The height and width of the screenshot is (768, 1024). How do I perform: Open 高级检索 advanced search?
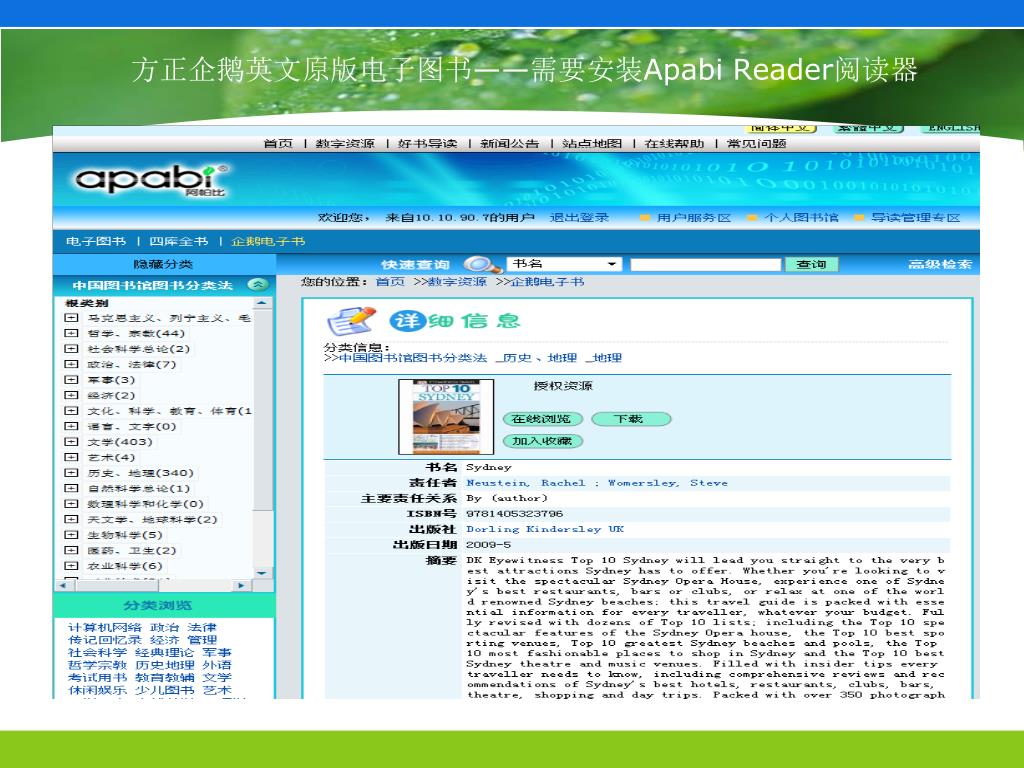(x=940, y=264)
